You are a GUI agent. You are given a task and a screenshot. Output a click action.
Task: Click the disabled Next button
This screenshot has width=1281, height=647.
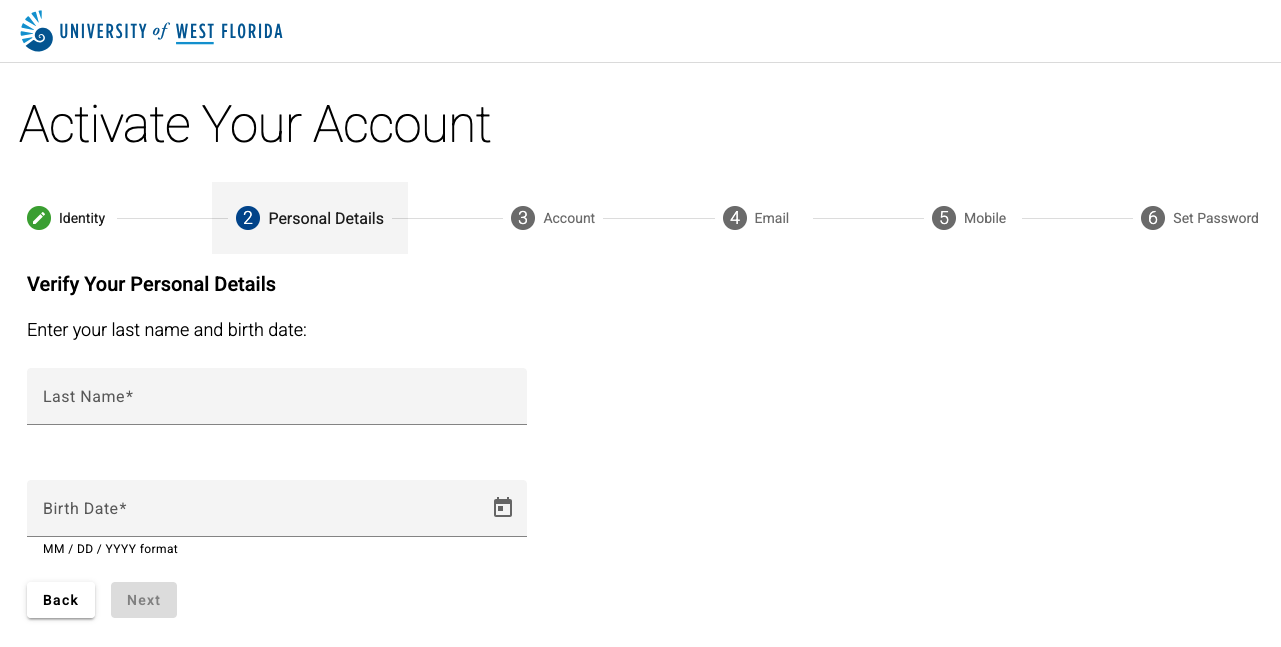144,600
